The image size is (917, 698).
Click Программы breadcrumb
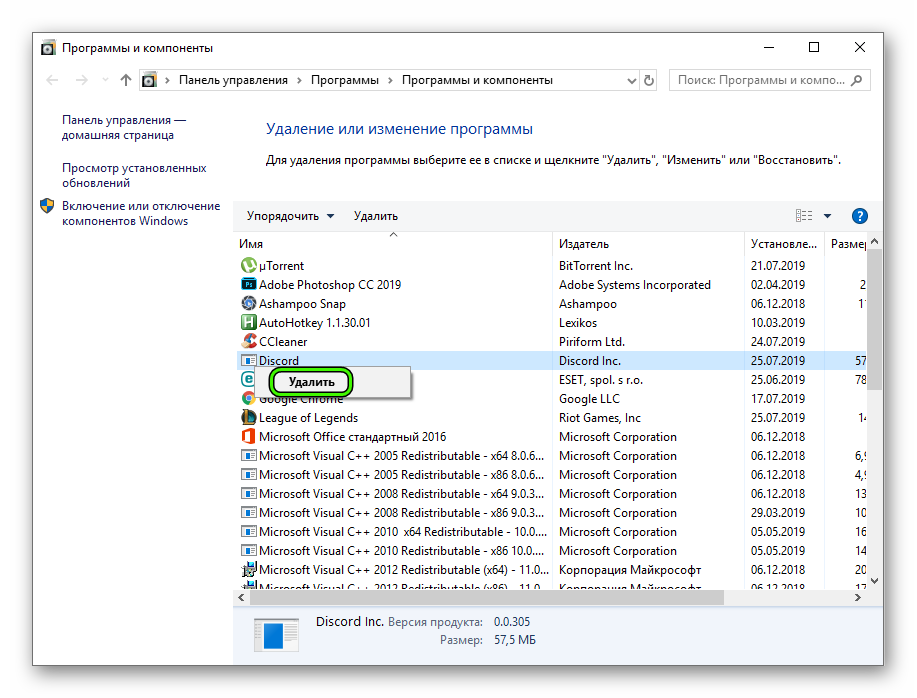(344, 80)
